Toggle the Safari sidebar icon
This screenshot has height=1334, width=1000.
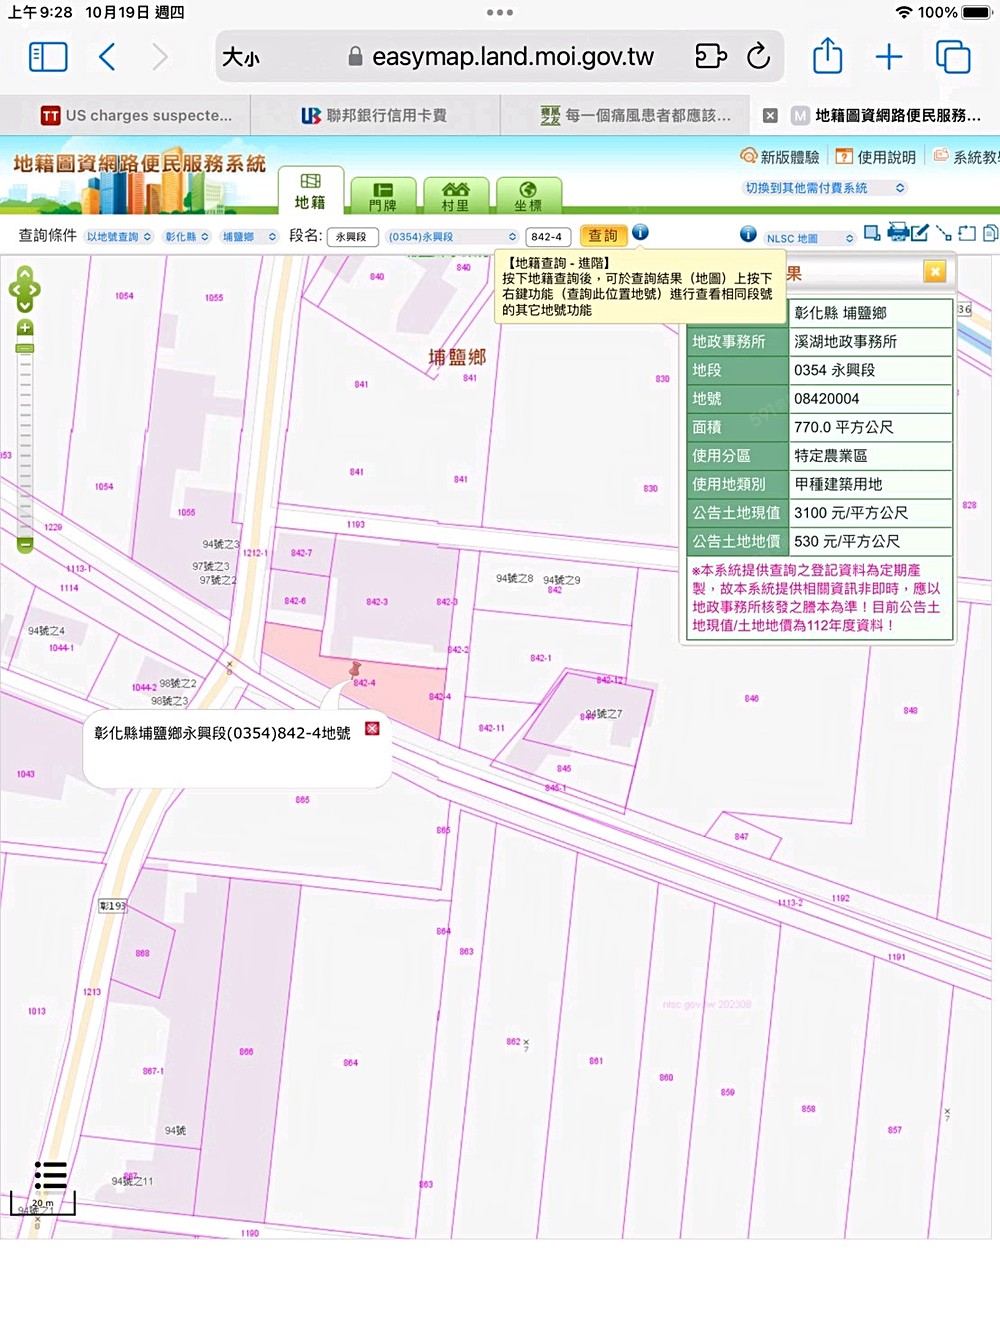pos(48,57)
